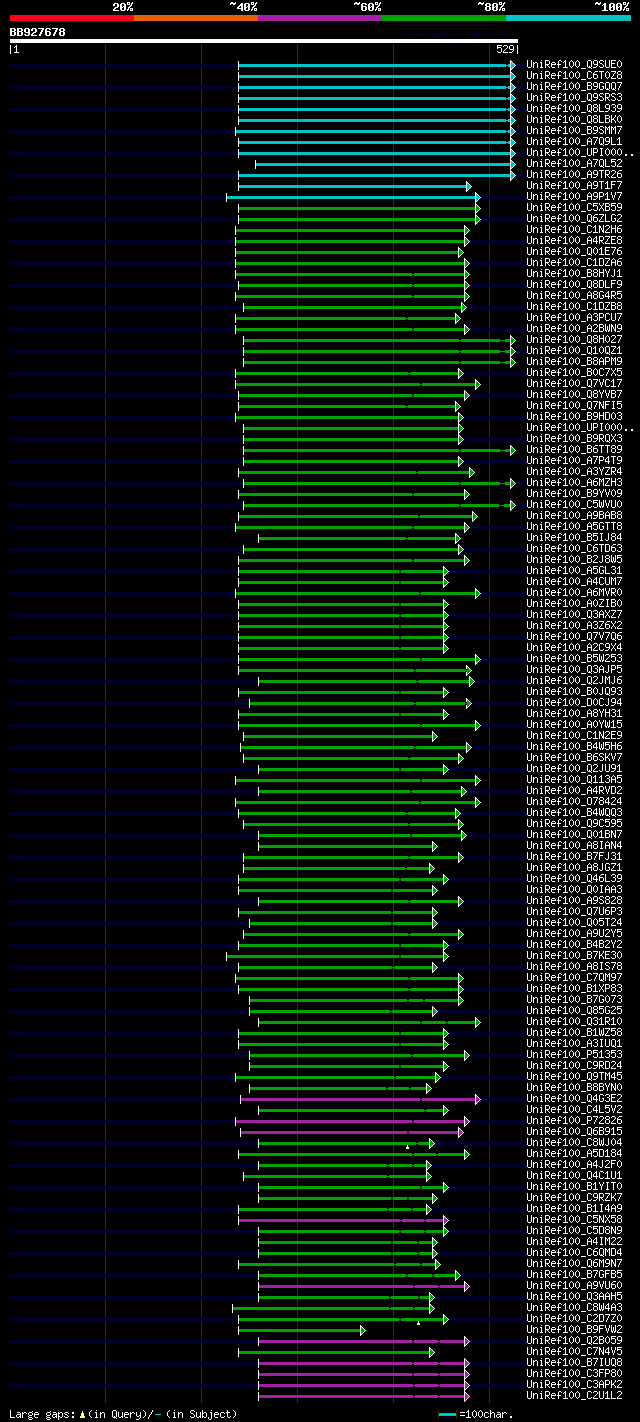
Task: Select the UniRef100_O78424 label
Action: click(x=574, y=802)
